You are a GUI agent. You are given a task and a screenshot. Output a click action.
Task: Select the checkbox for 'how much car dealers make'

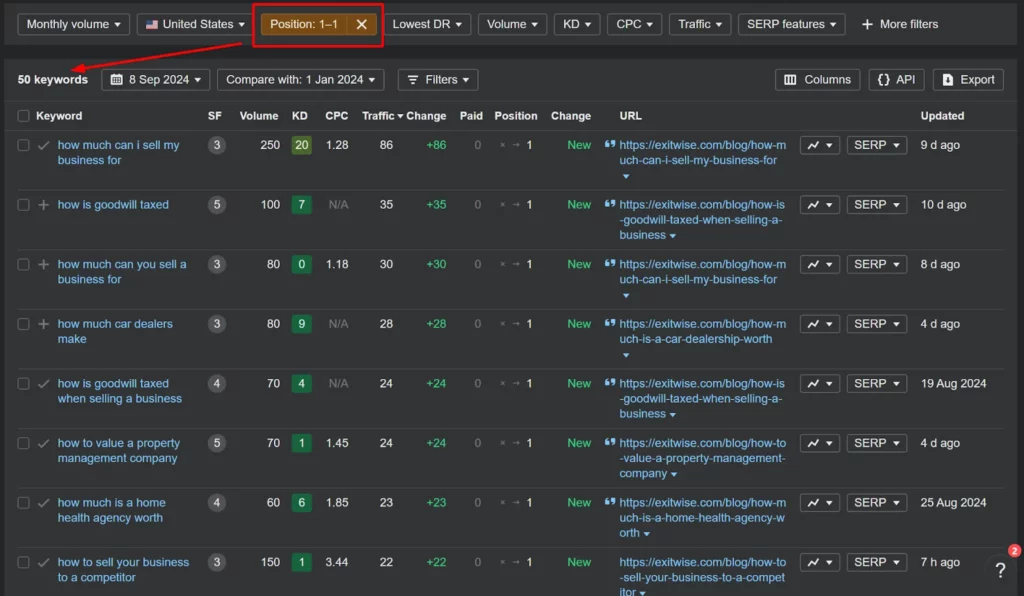pos(22,323)
